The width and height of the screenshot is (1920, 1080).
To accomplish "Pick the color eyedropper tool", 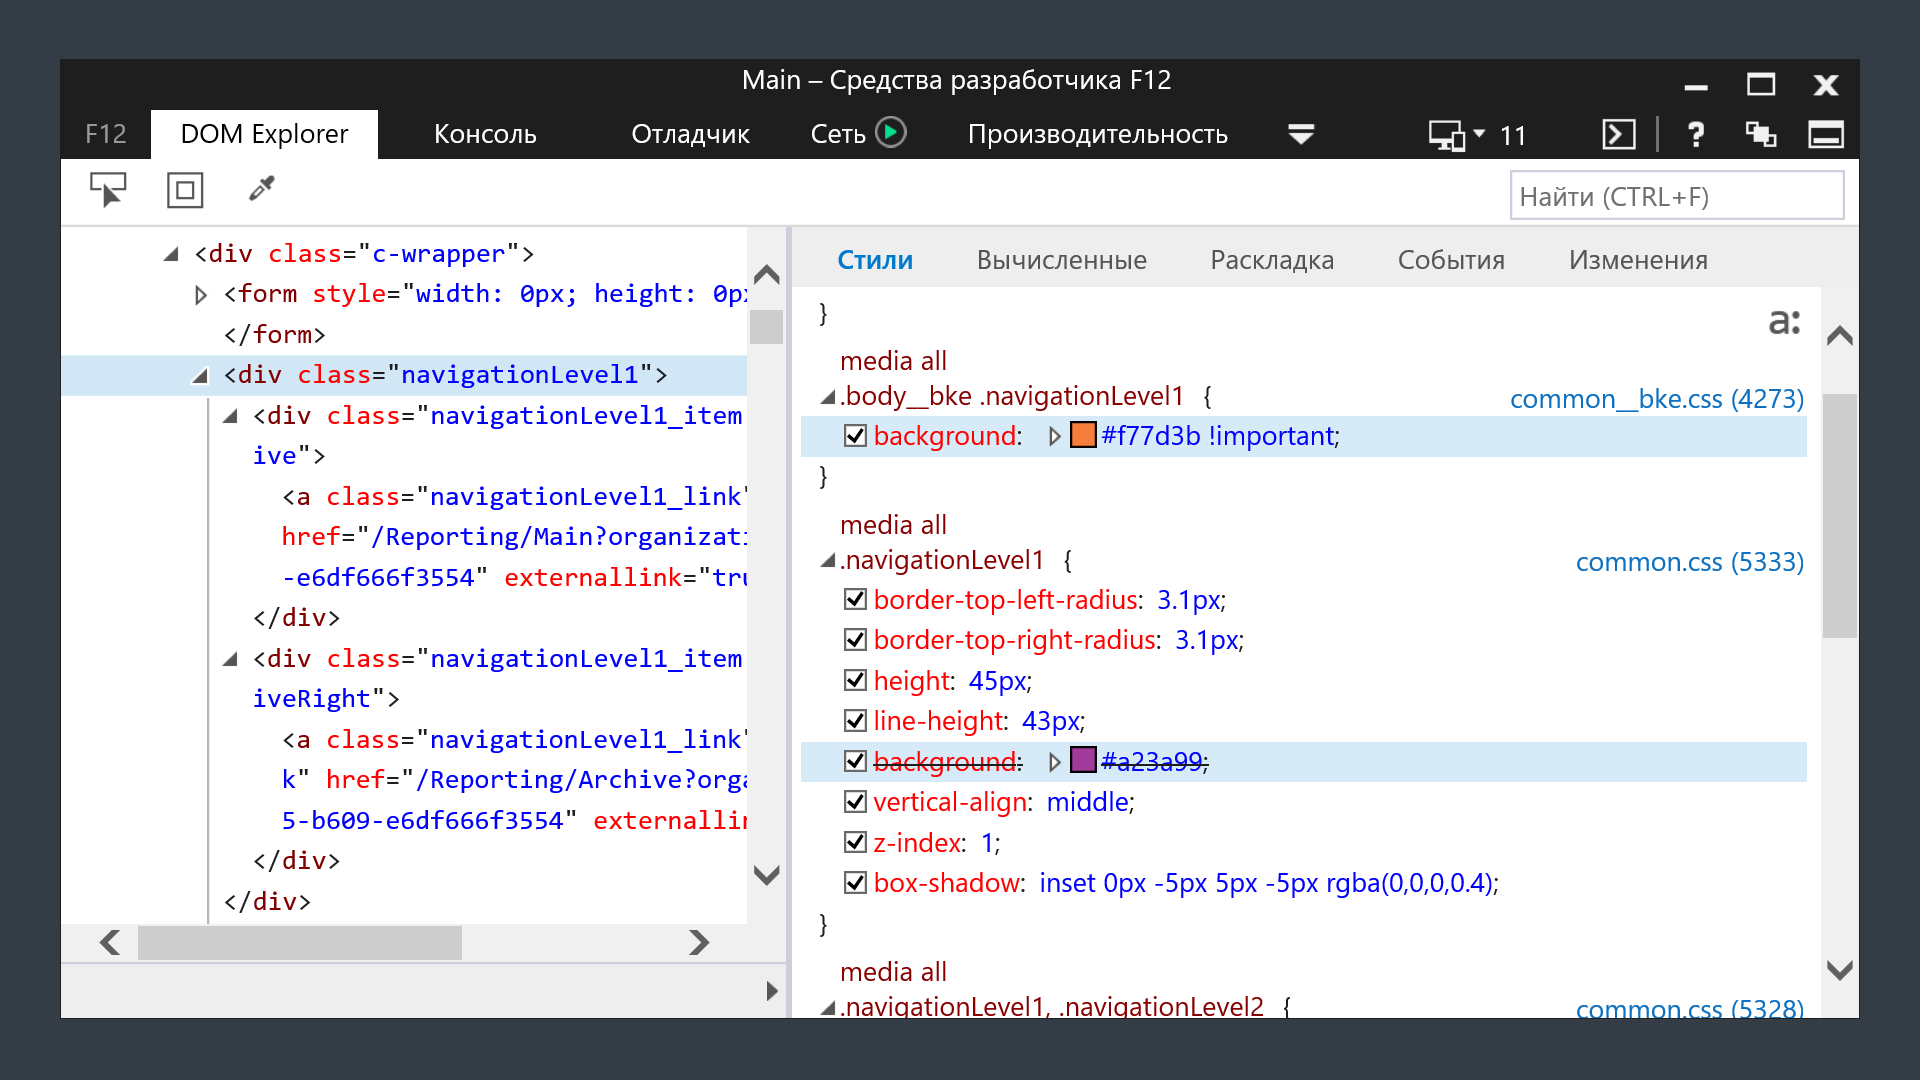I will click(x=262, y=189).
